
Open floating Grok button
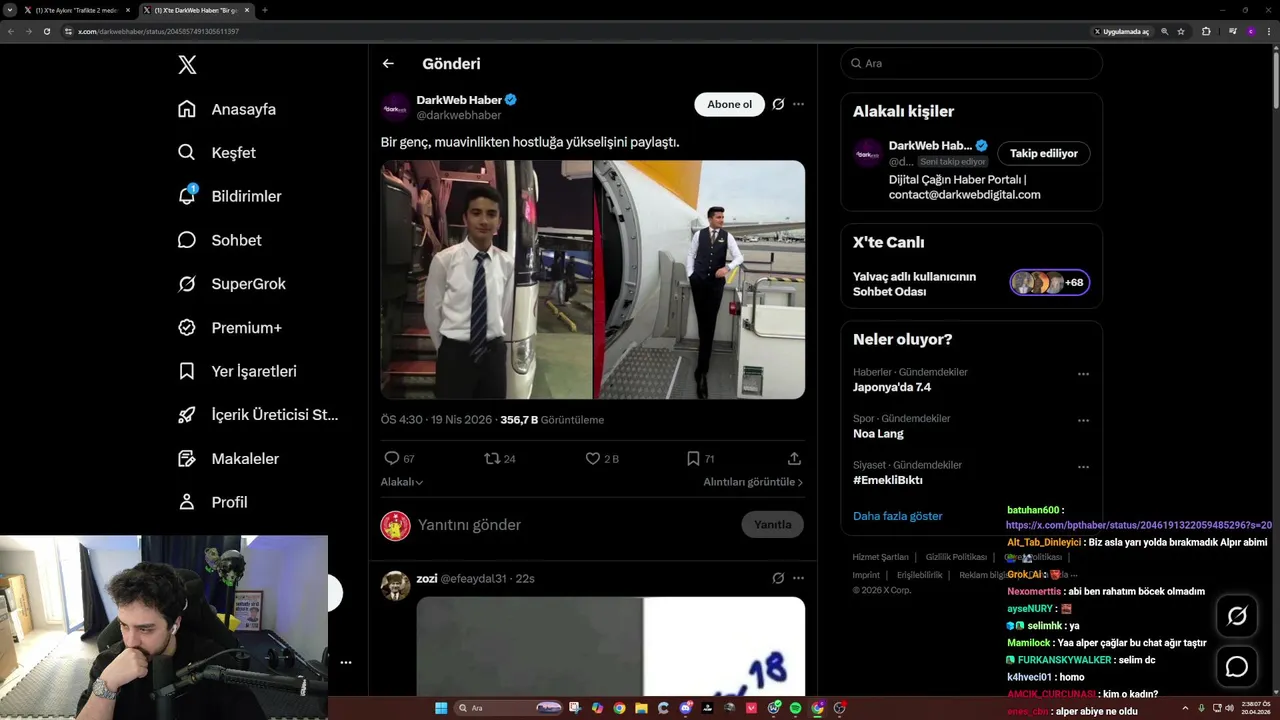pyautogui.click(x=1237, y=616)
